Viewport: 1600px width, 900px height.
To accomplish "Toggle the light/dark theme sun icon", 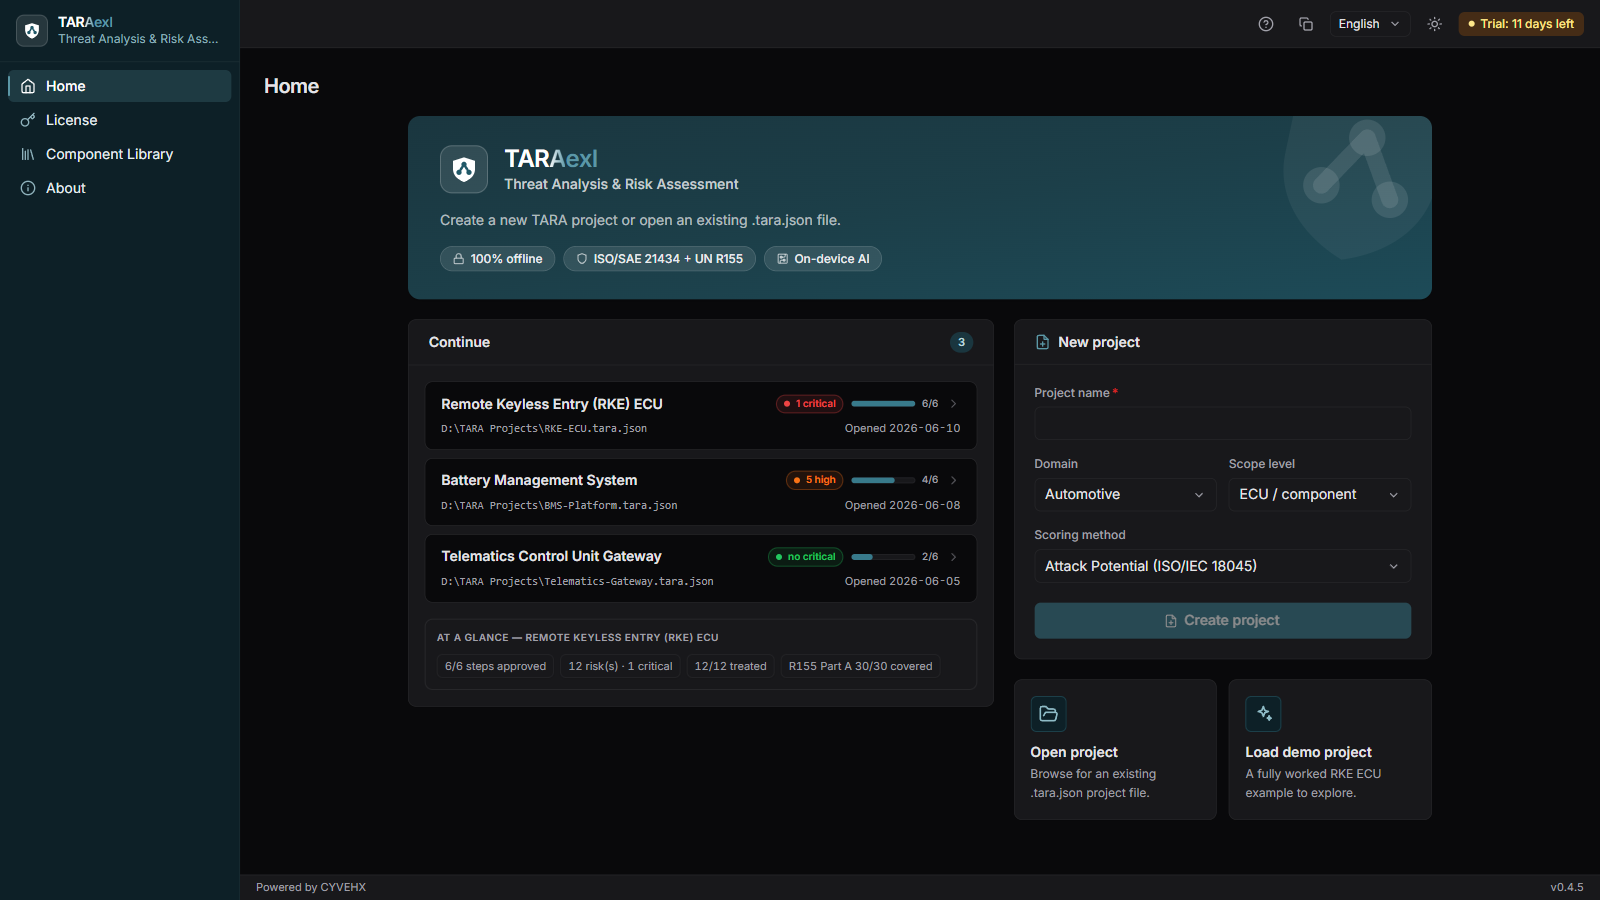I will (1435, 24).
